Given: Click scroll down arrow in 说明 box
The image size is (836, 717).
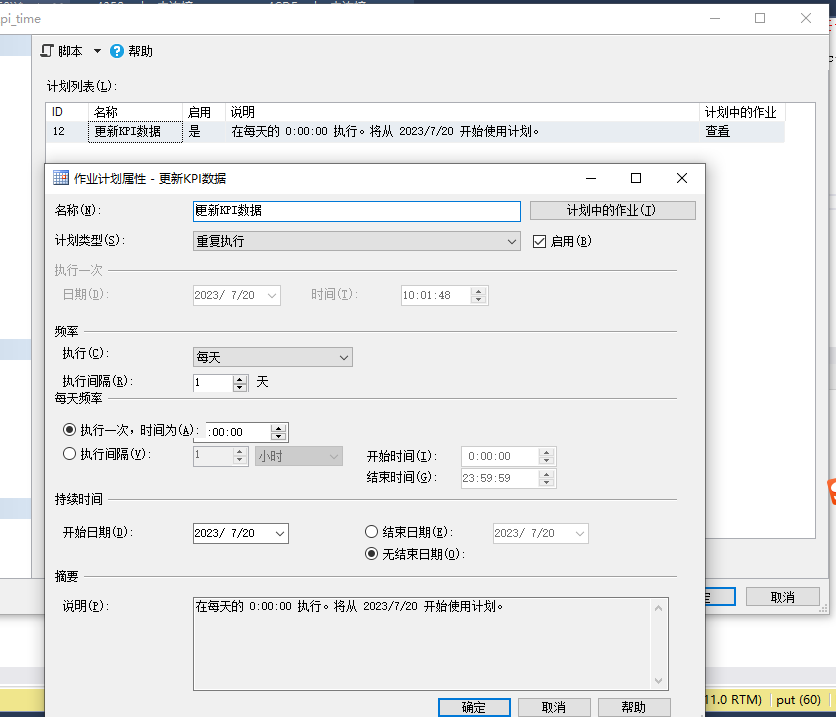Looking at the screenshot, I should (x=658, y=681).
